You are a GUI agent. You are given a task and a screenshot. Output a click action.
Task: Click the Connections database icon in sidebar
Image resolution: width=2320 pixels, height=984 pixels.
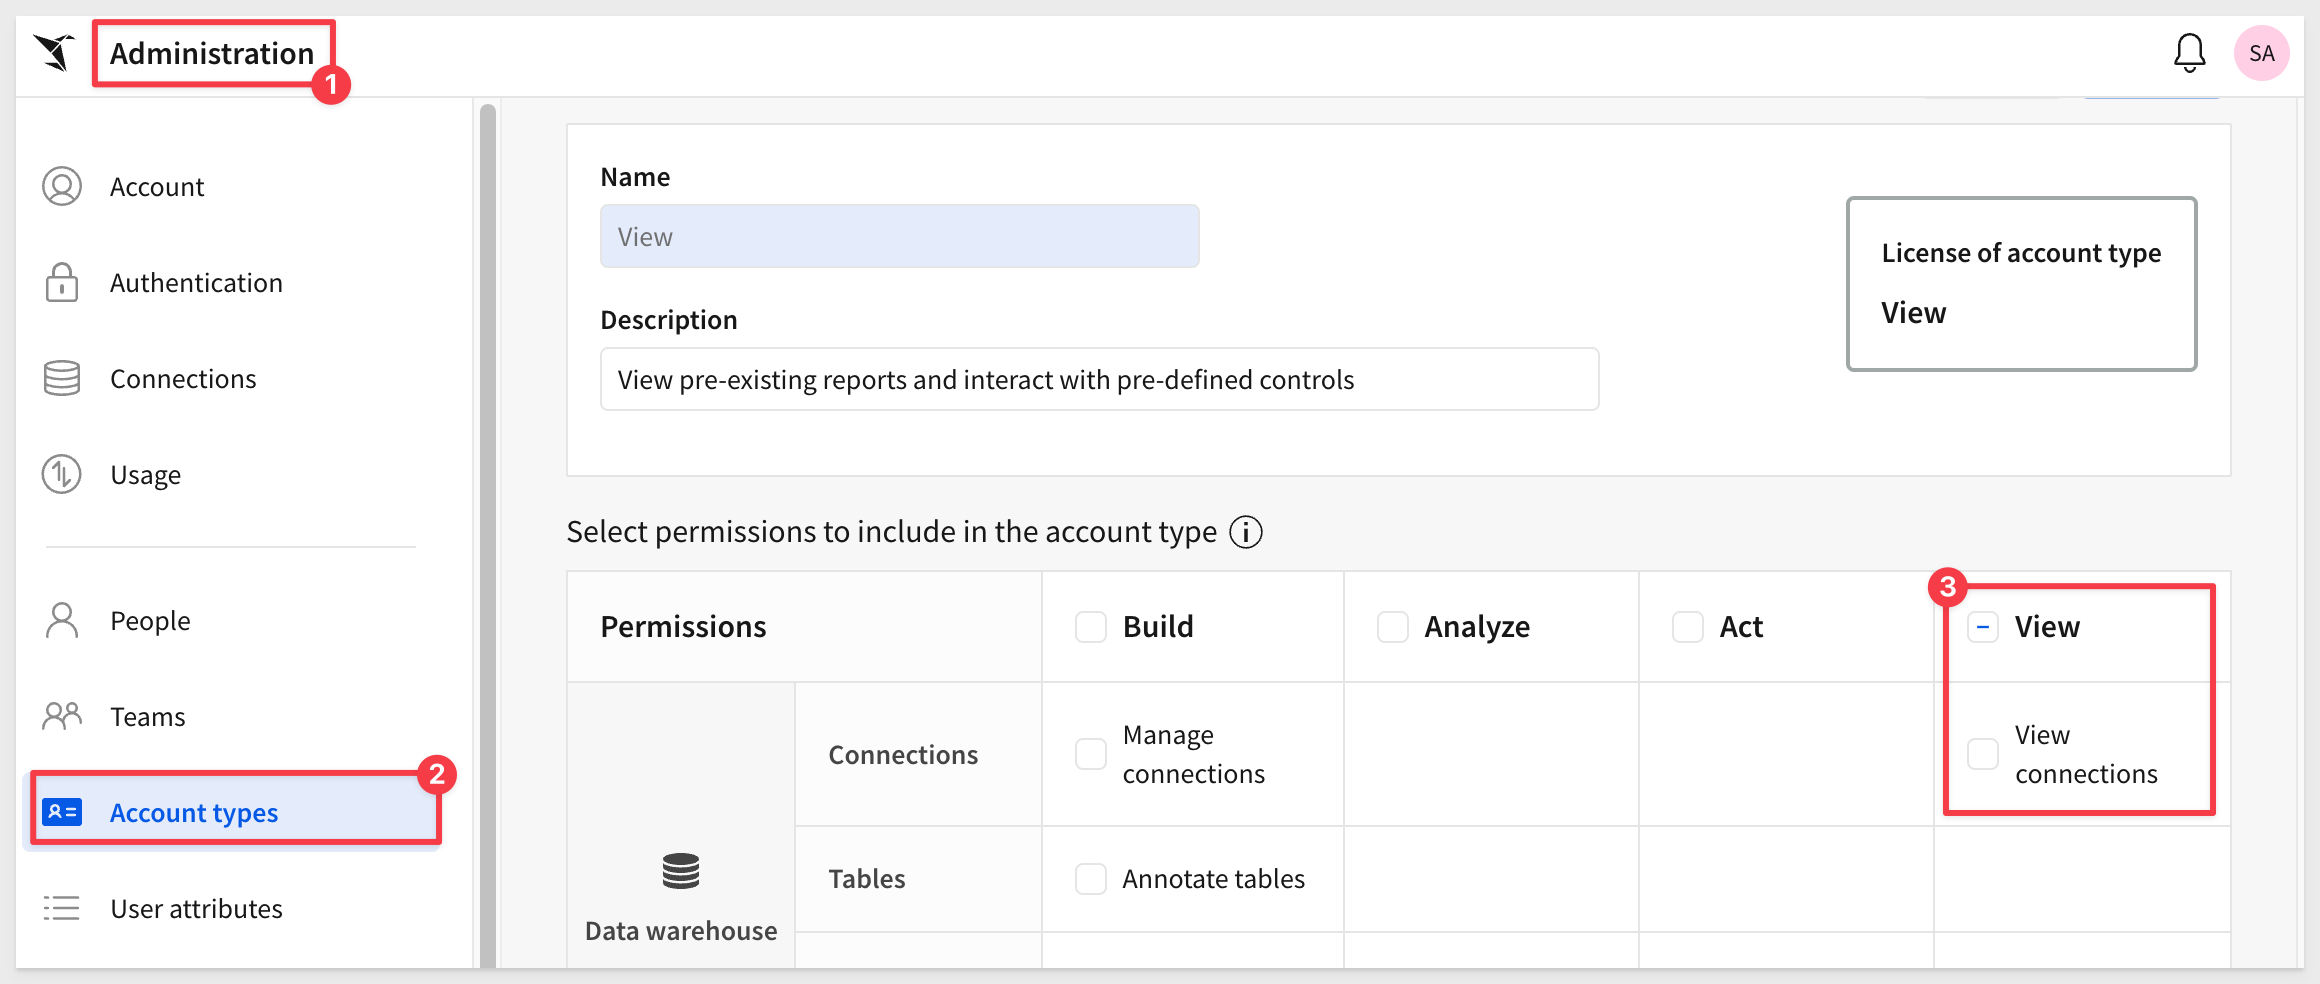(62, 379)
